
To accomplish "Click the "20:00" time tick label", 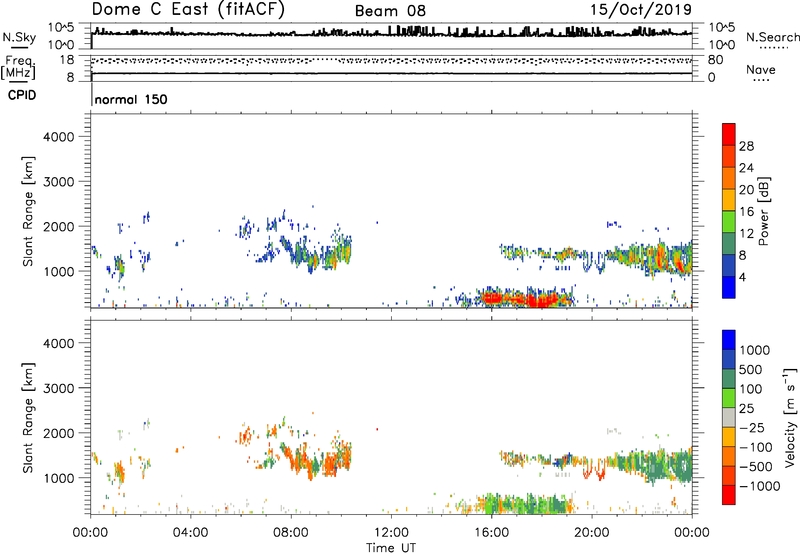I will point(591,533).
